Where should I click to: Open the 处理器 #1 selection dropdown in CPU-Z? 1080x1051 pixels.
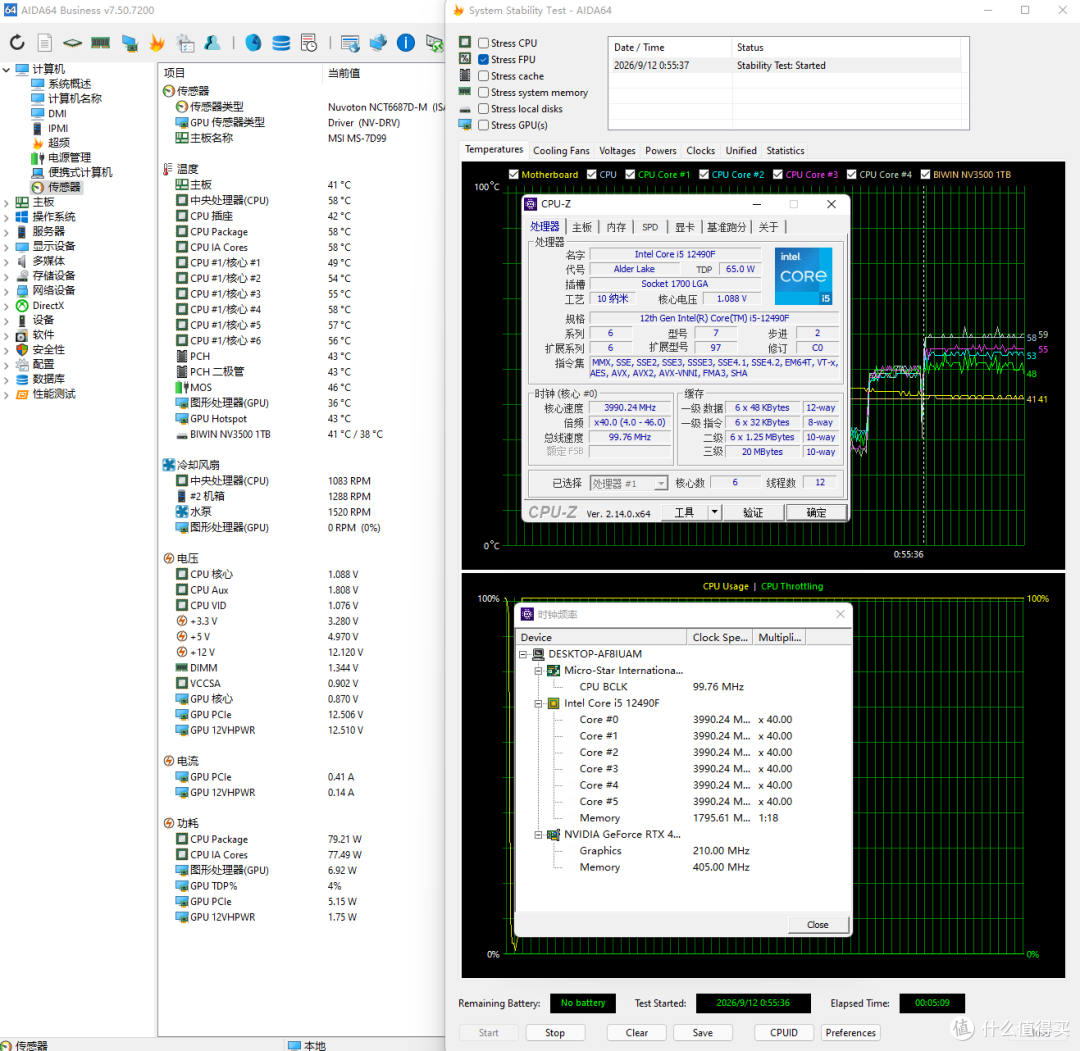click(660, 483)
